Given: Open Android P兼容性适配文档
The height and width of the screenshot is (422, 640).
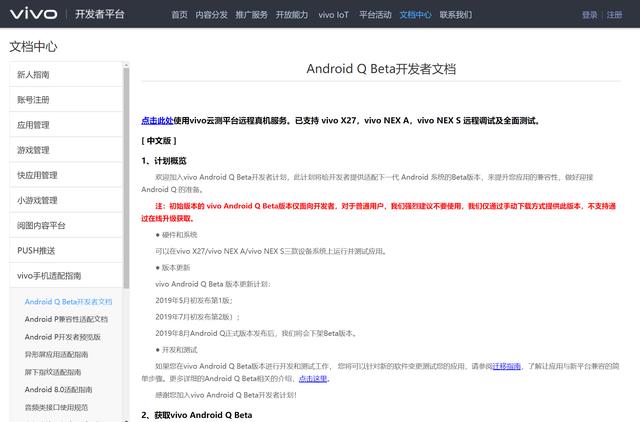Looking at the screenshot, I should (x=66, y=319).
